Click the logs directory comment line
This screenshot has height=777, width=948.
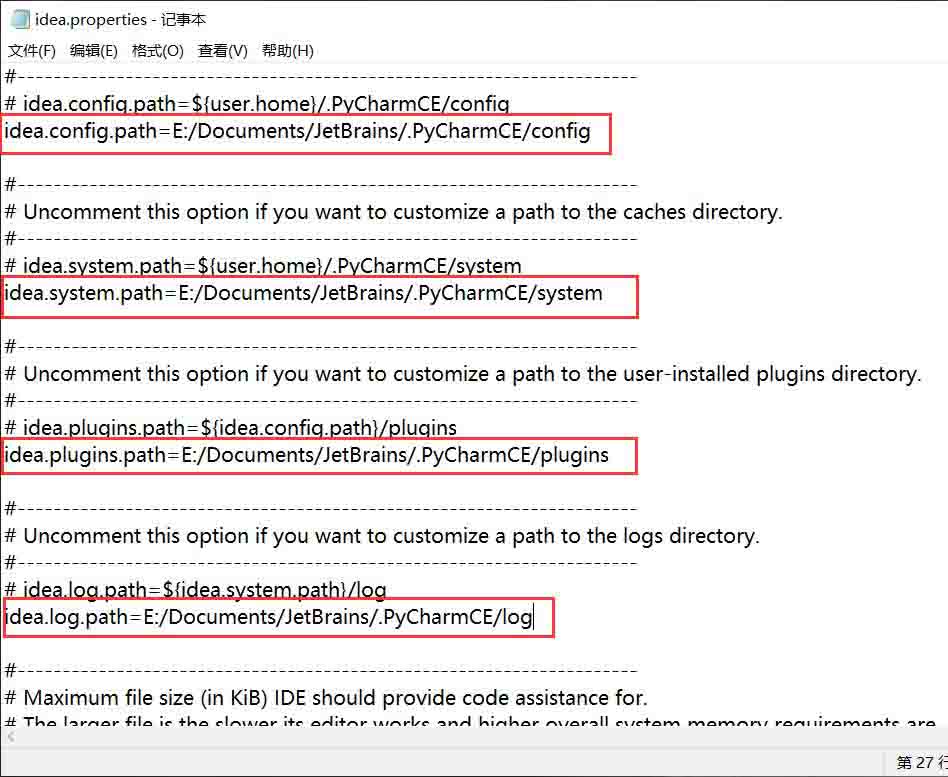click(381, 536)
